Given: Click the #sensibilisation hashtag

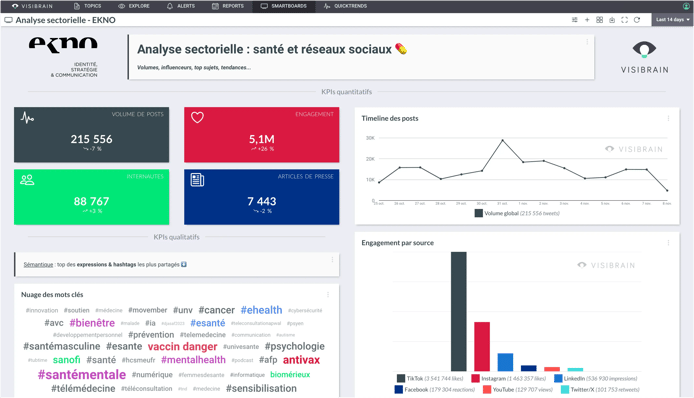Looking at the screenshot, I should coord(261,389).
